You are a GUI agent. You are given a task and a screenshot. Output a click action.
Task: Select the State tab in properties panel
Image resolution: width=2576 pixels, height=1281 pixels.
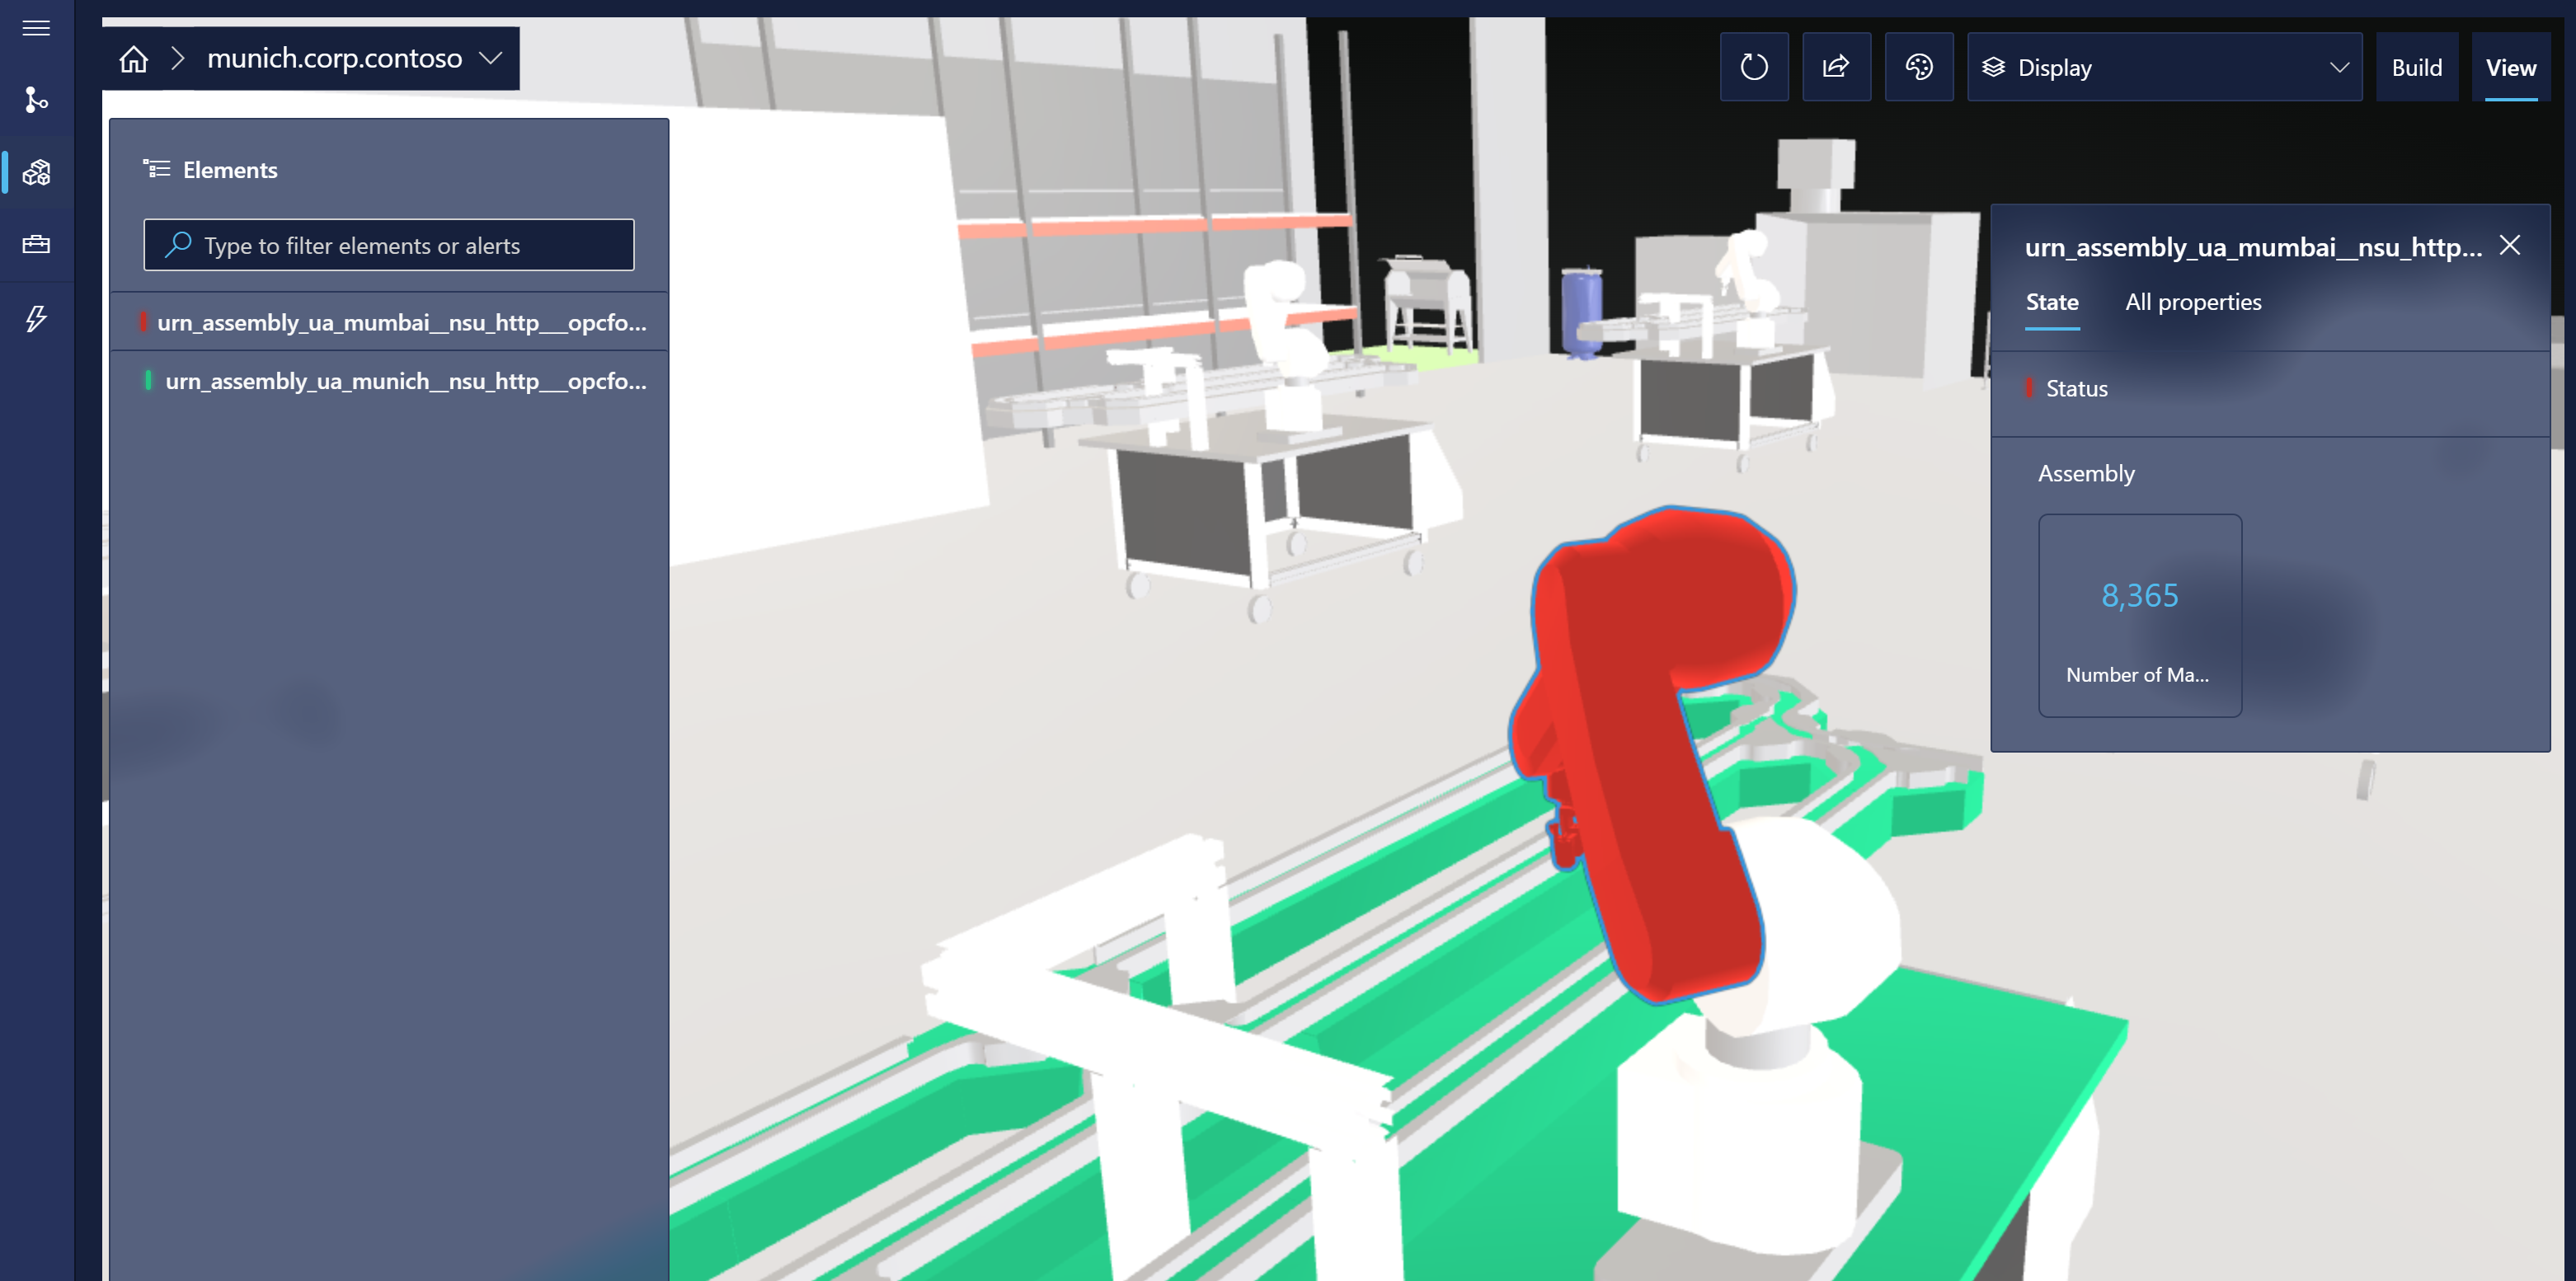click(x=2052, y=301)
